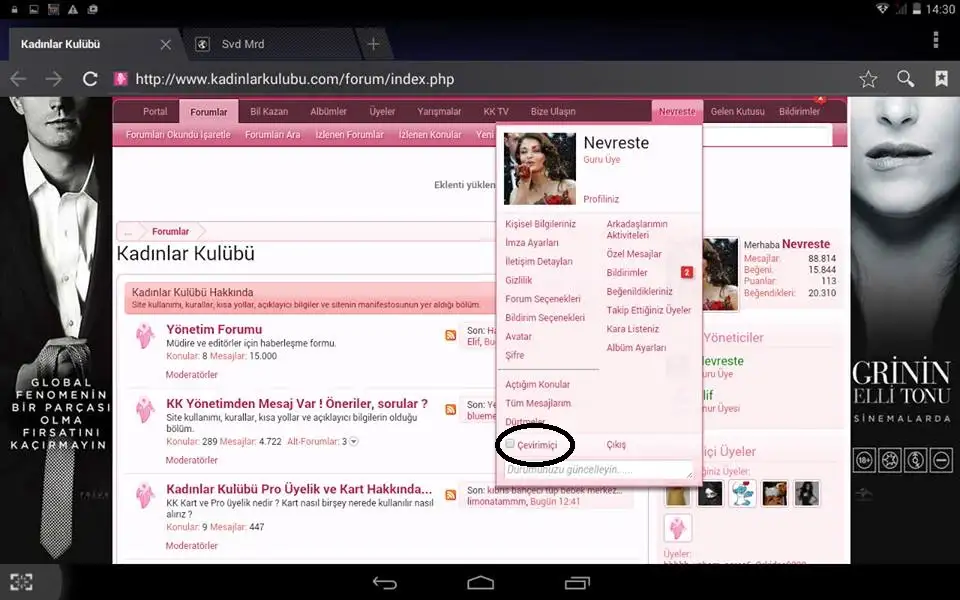Click the status update text field
The width and height of the screenshot is (960, 600).
pyautogui.click(x=598, y=469)
